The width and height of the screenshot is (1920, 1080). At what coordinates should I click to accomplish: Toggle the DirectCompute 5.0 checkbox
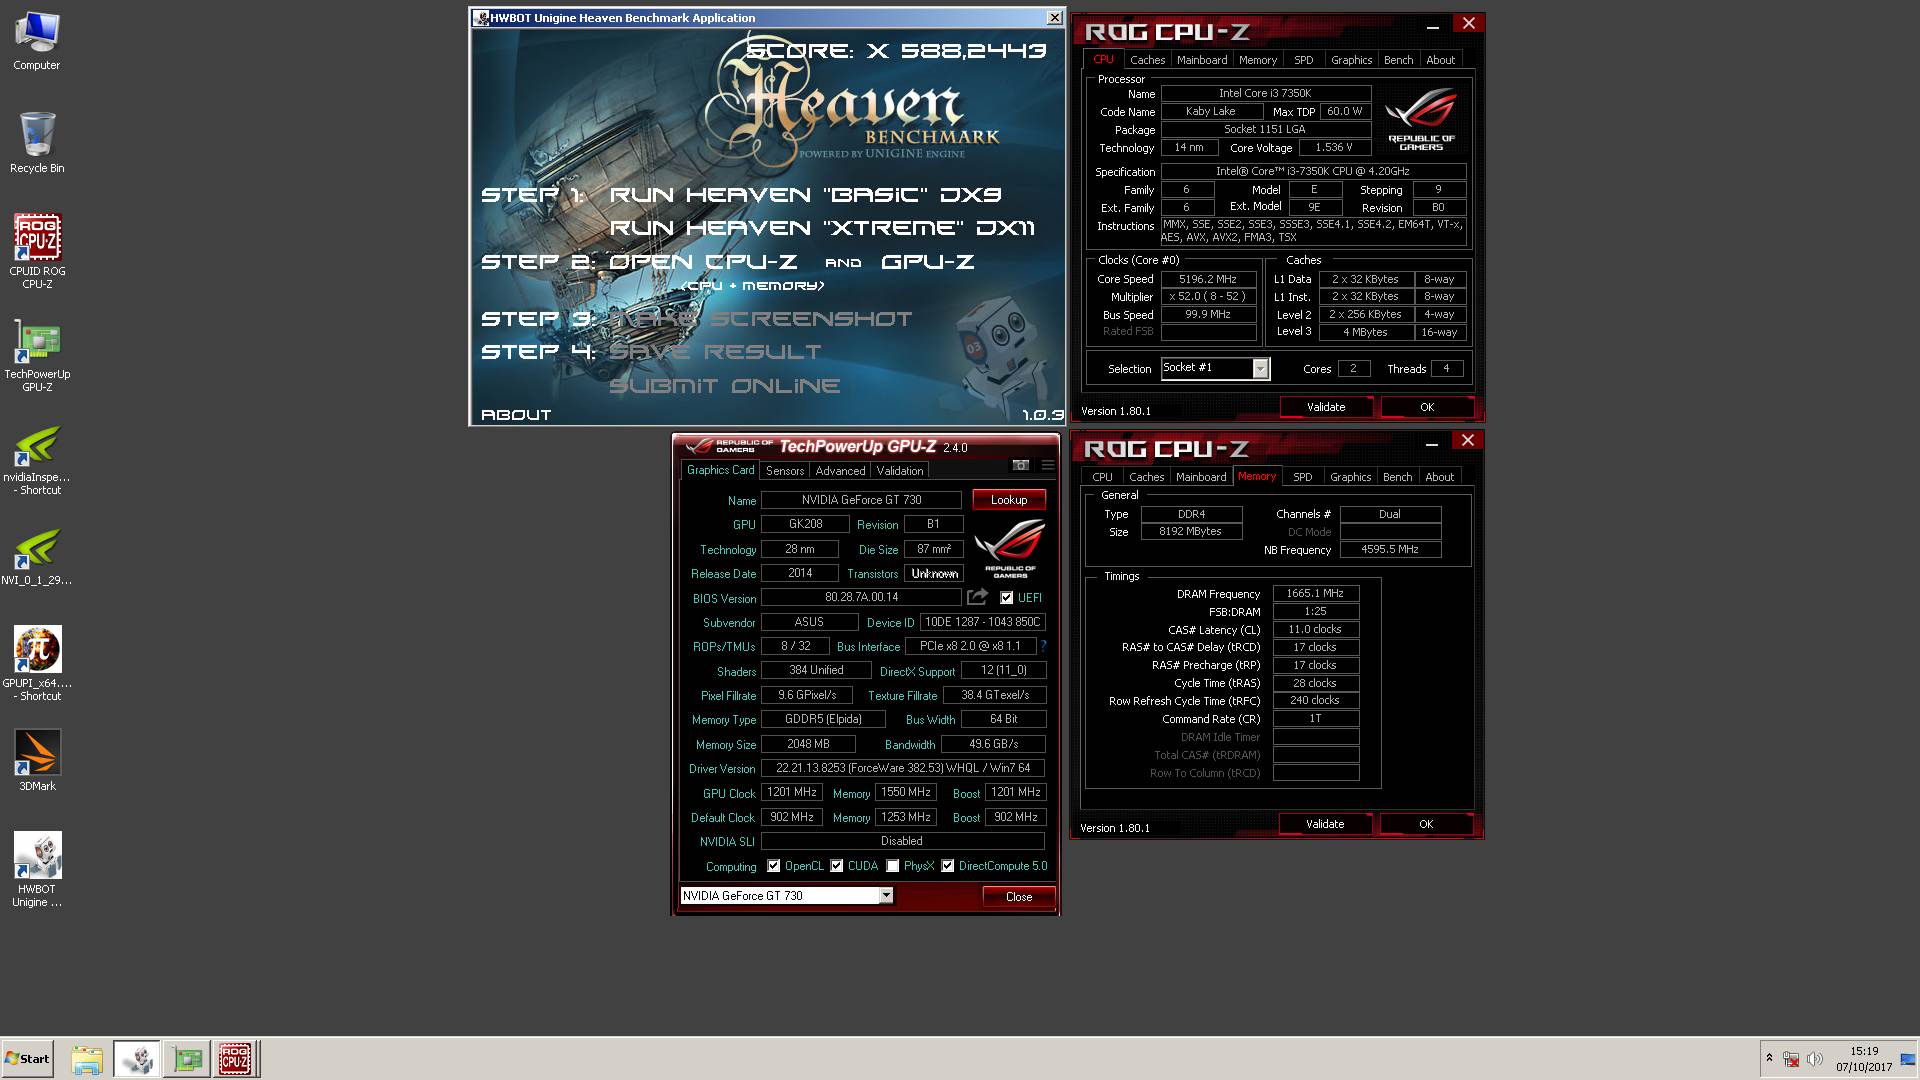click(948, 866)
